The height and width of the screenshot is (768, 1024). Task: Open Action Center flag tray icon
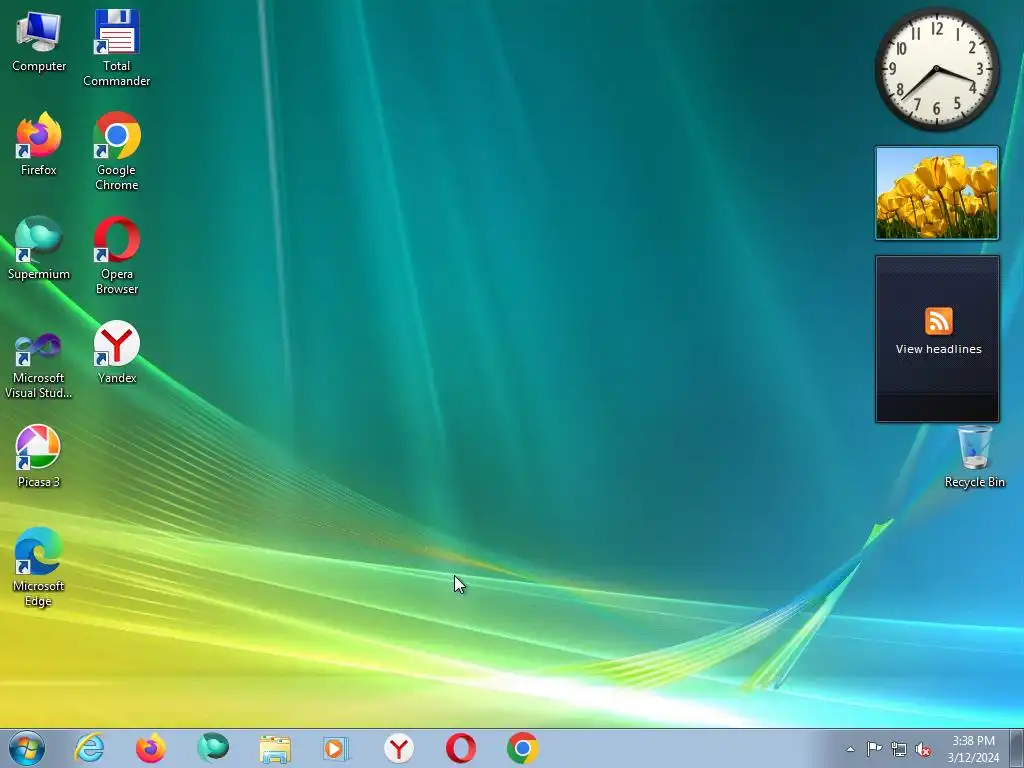[x=874, y=749]
